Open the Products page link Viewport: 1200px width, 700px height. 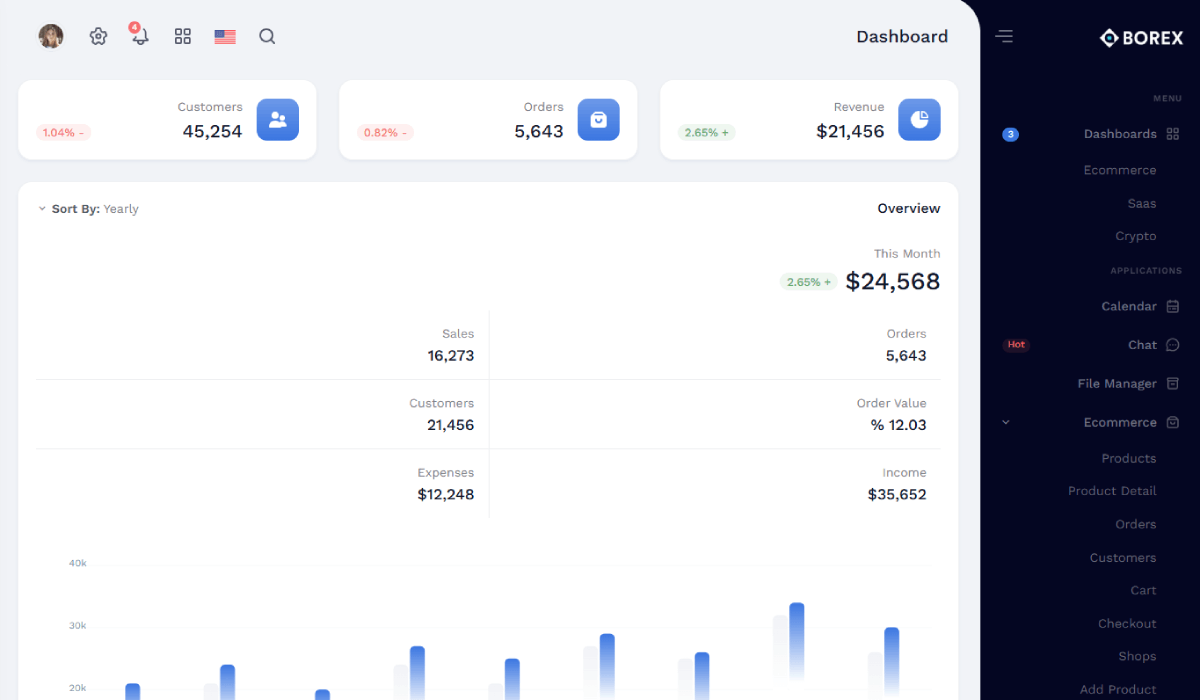coord(1129,458)
